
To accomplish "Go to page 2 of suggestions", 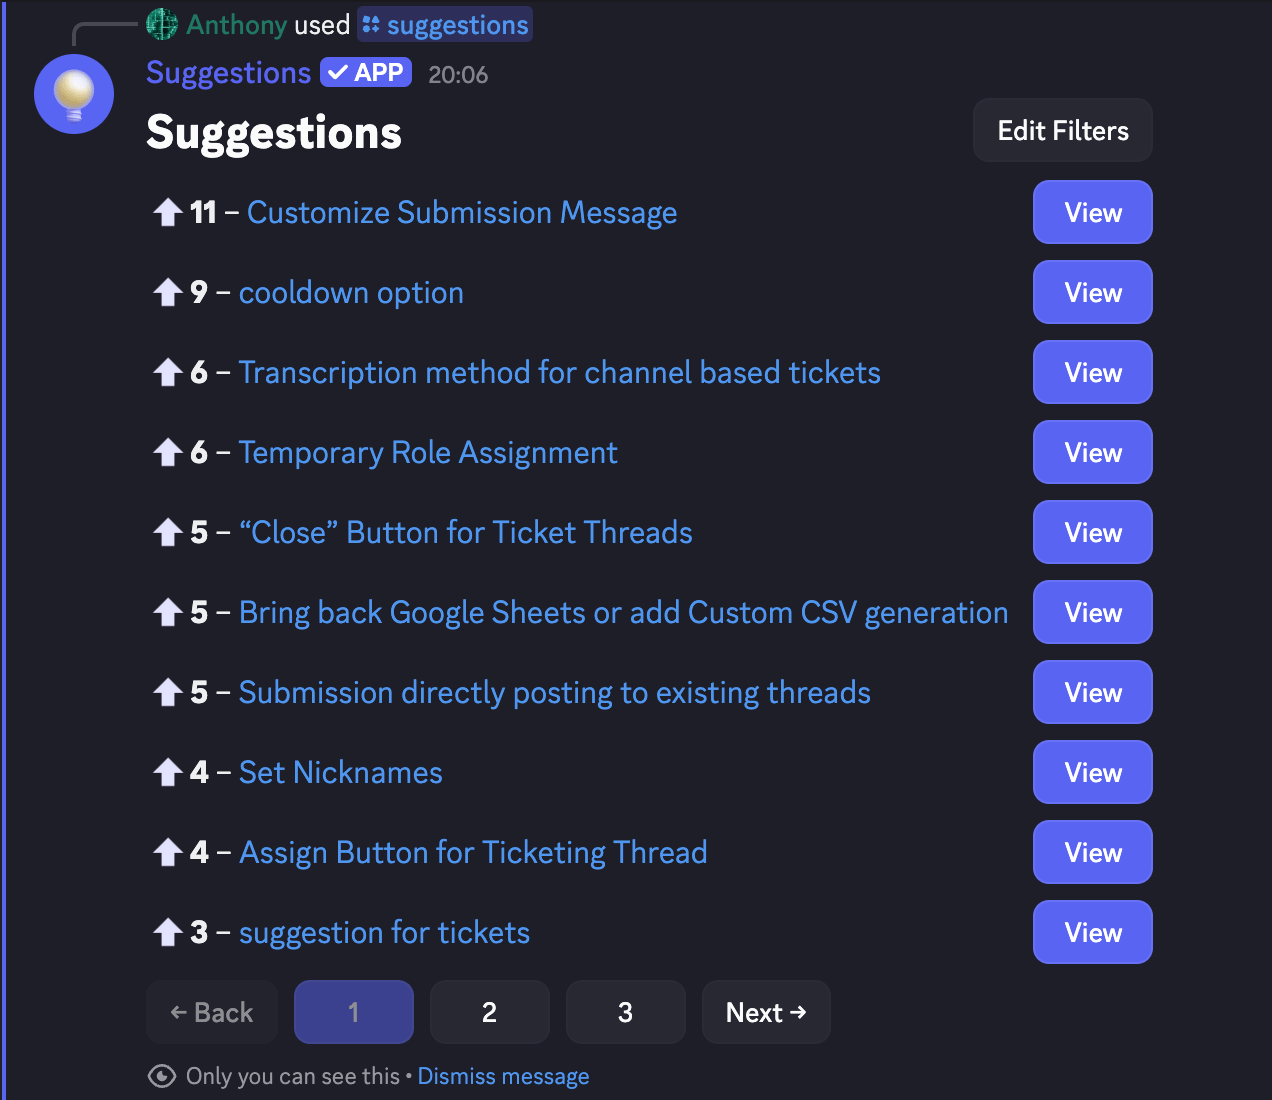I will tap(490, 1012).
